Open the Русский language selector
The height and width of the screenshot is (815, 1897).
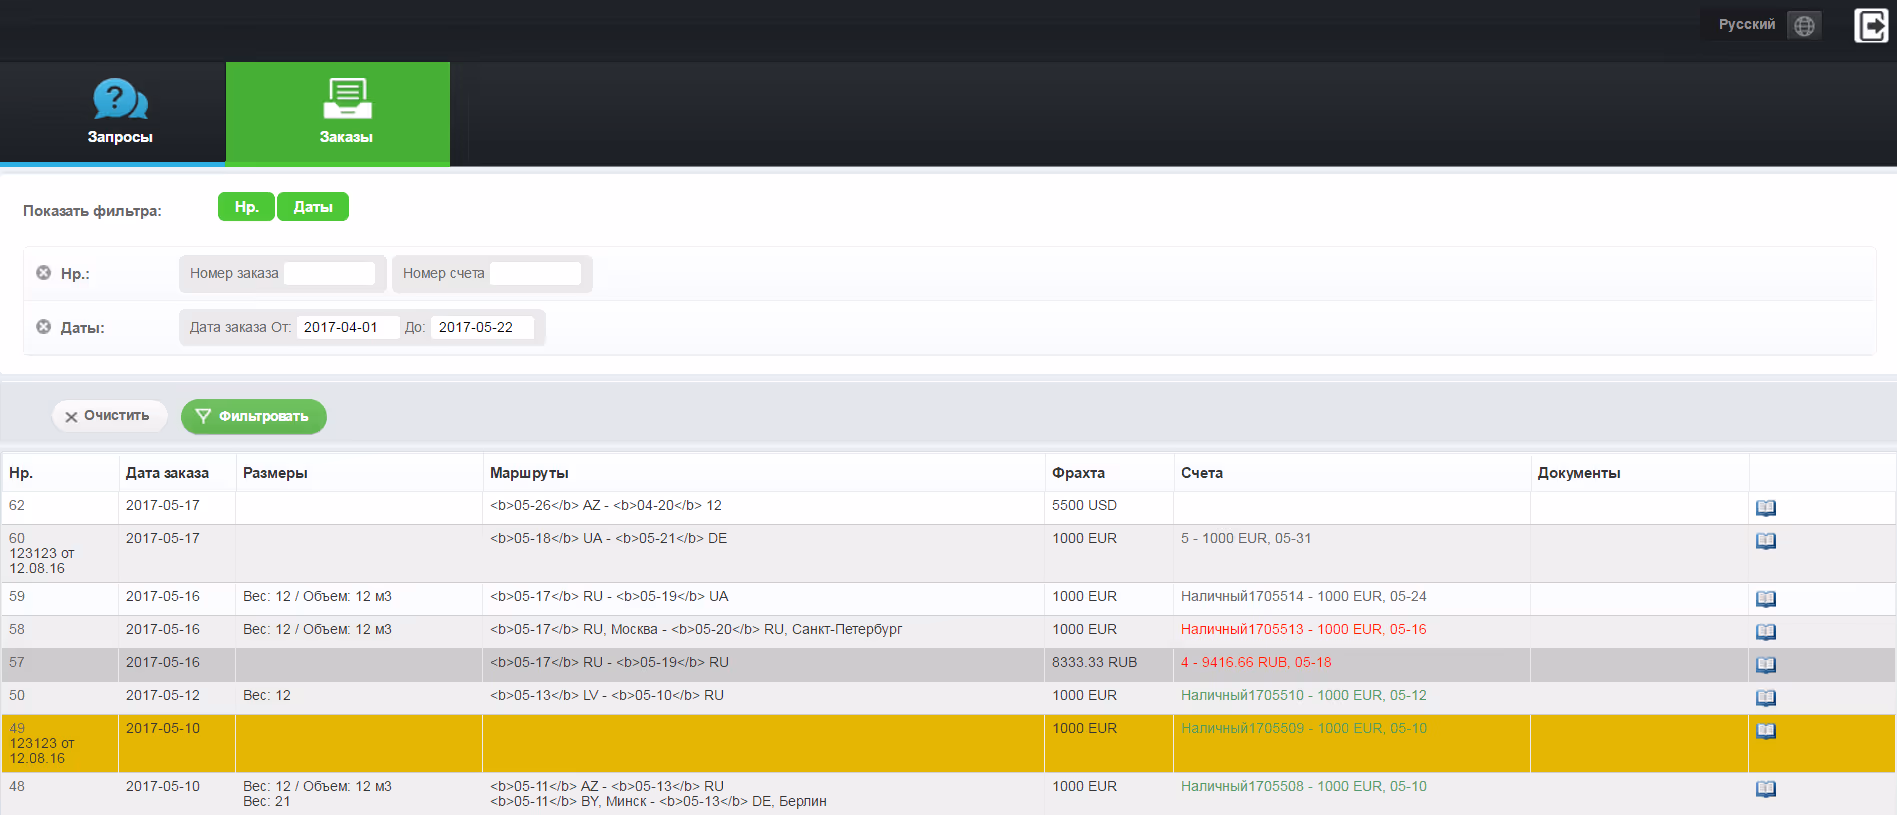coord(1747,24)
